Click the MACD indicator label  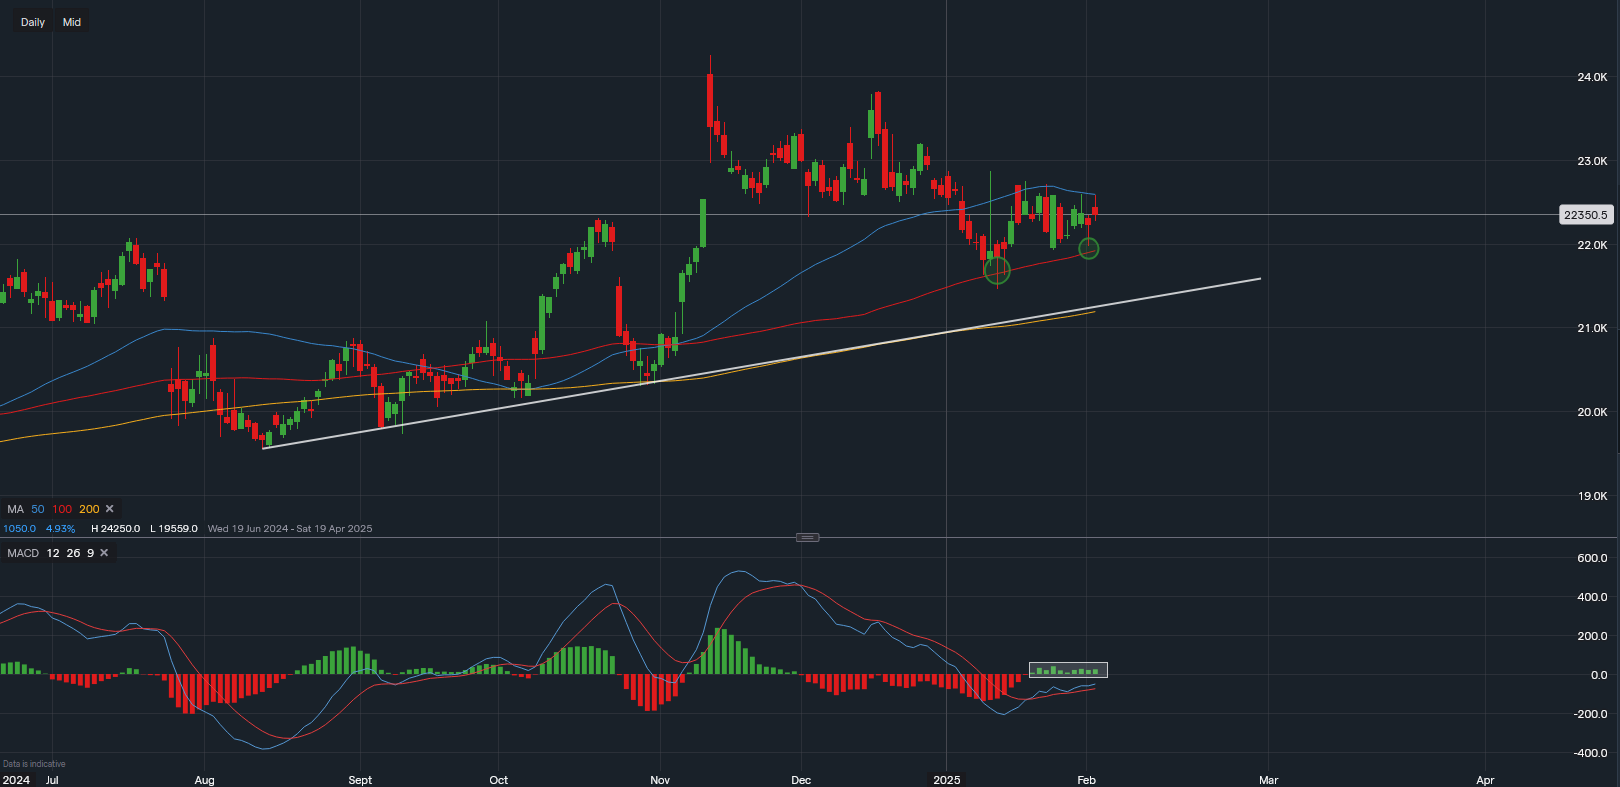coord(23,553)
